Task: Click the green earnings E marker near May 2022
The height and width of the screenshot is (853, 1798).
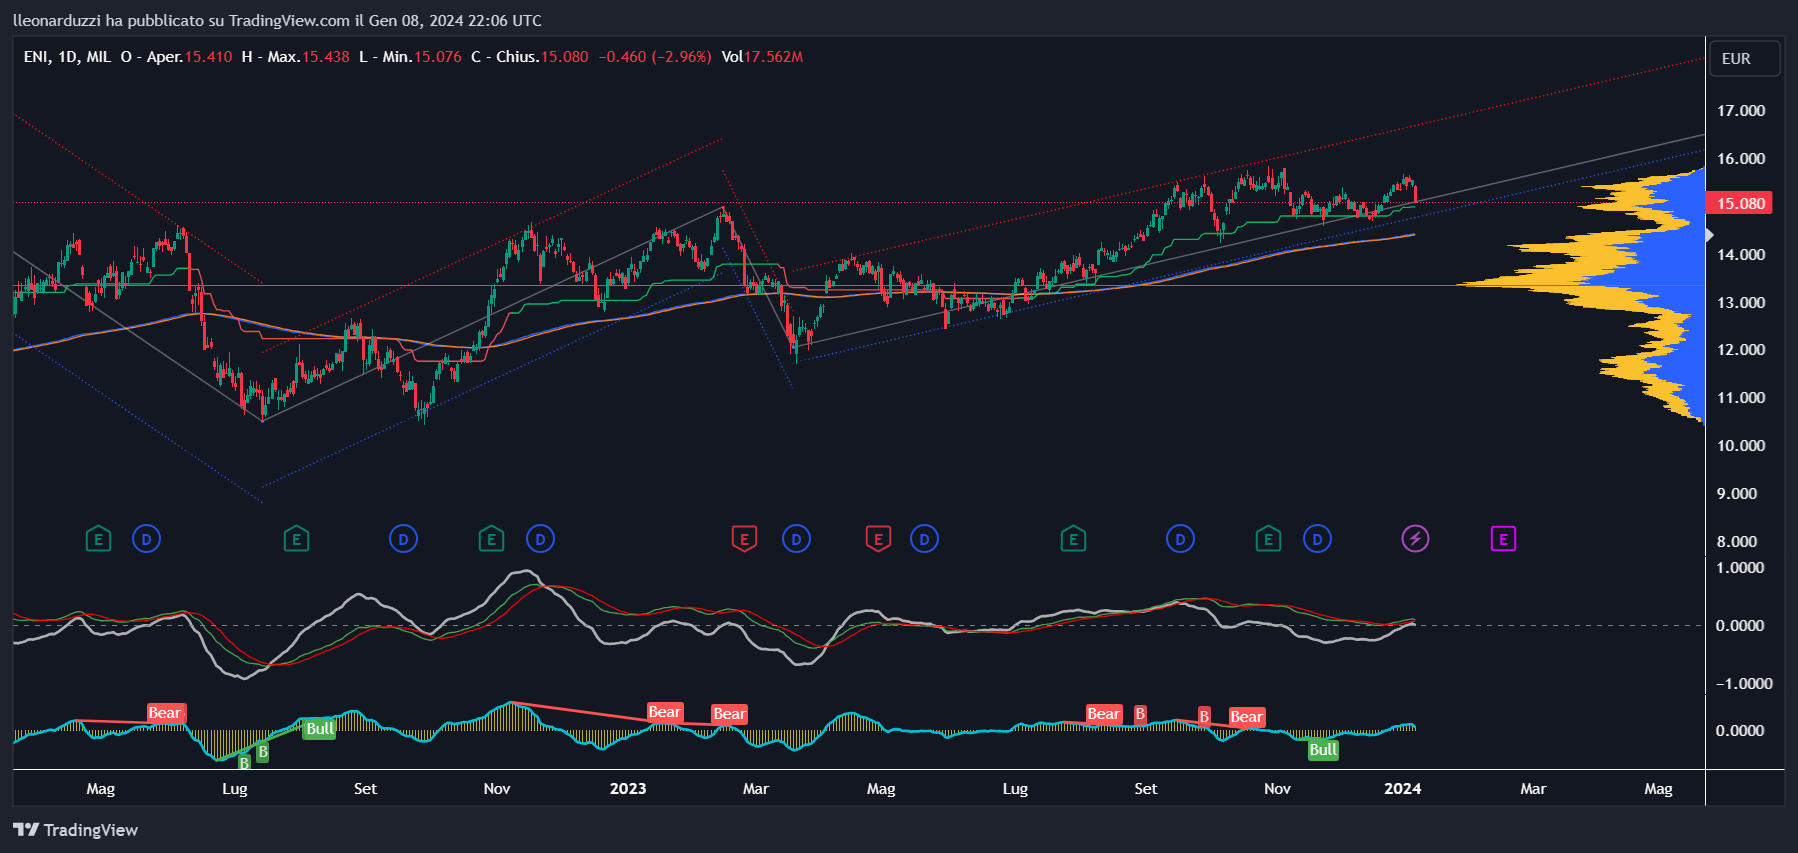Action: tap(98, 540)
